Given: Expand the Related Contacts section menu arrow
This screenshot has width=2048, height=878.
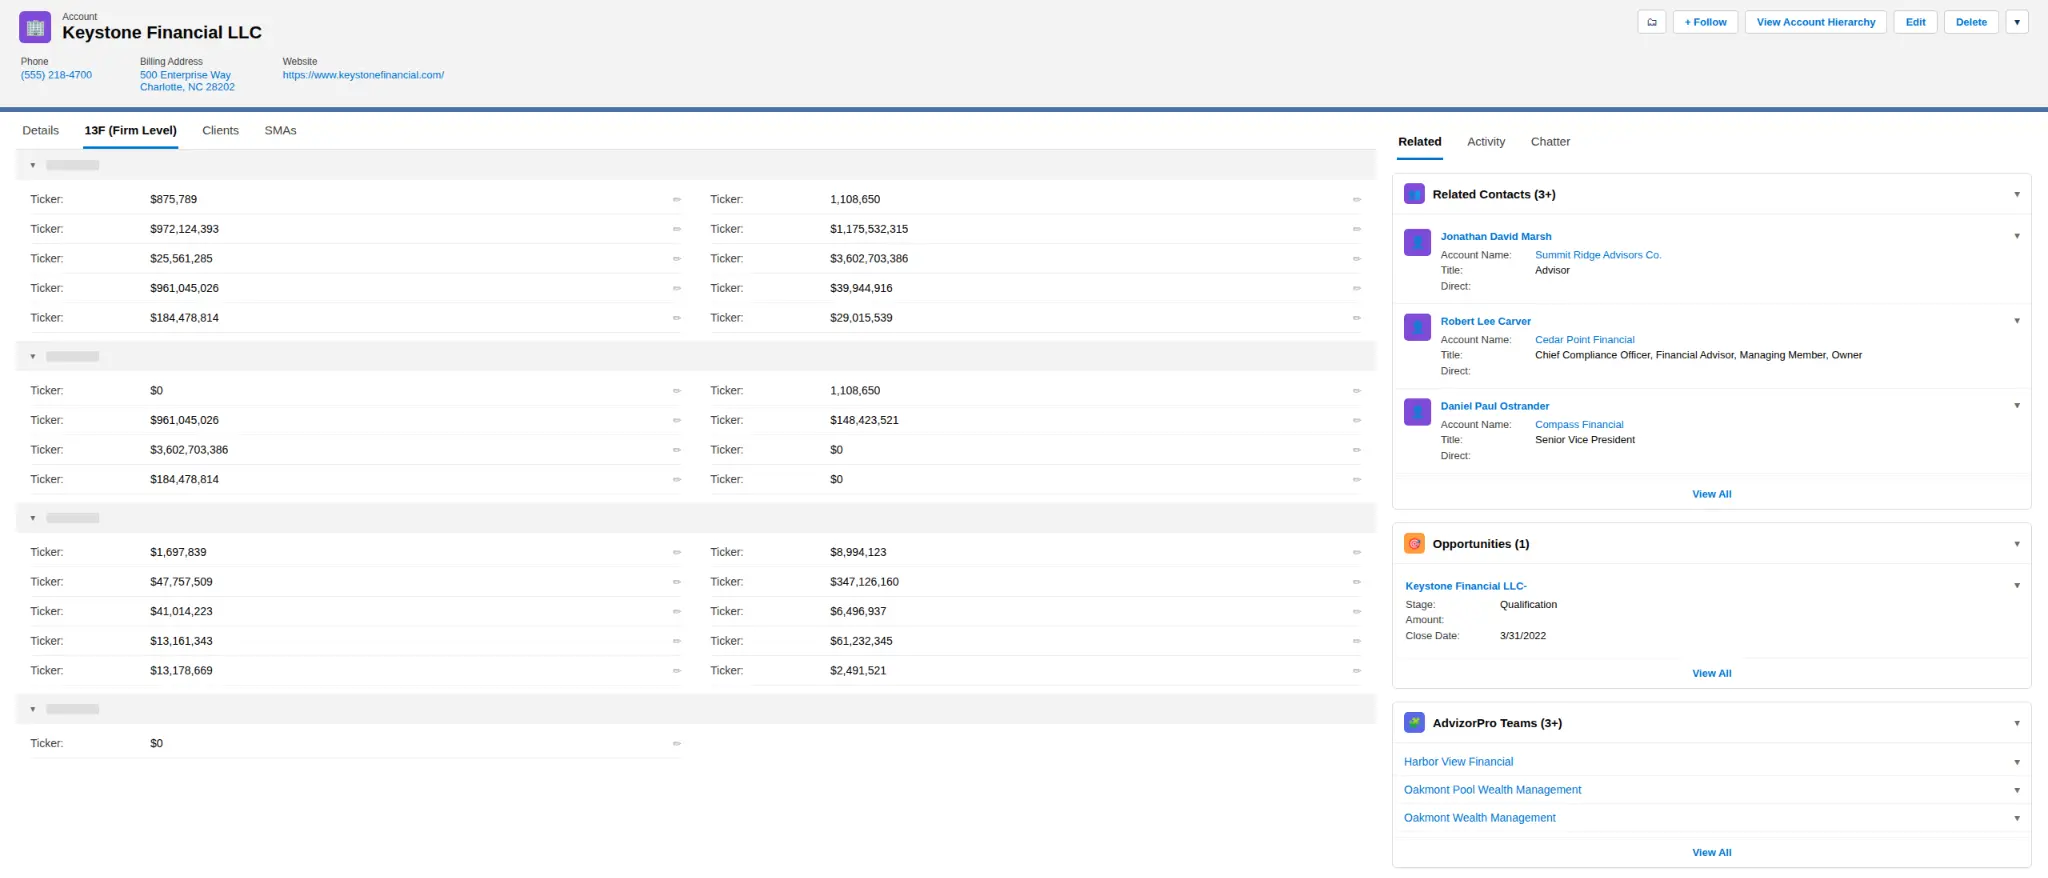Looking at the screenshot, I should coord(2017,194).
